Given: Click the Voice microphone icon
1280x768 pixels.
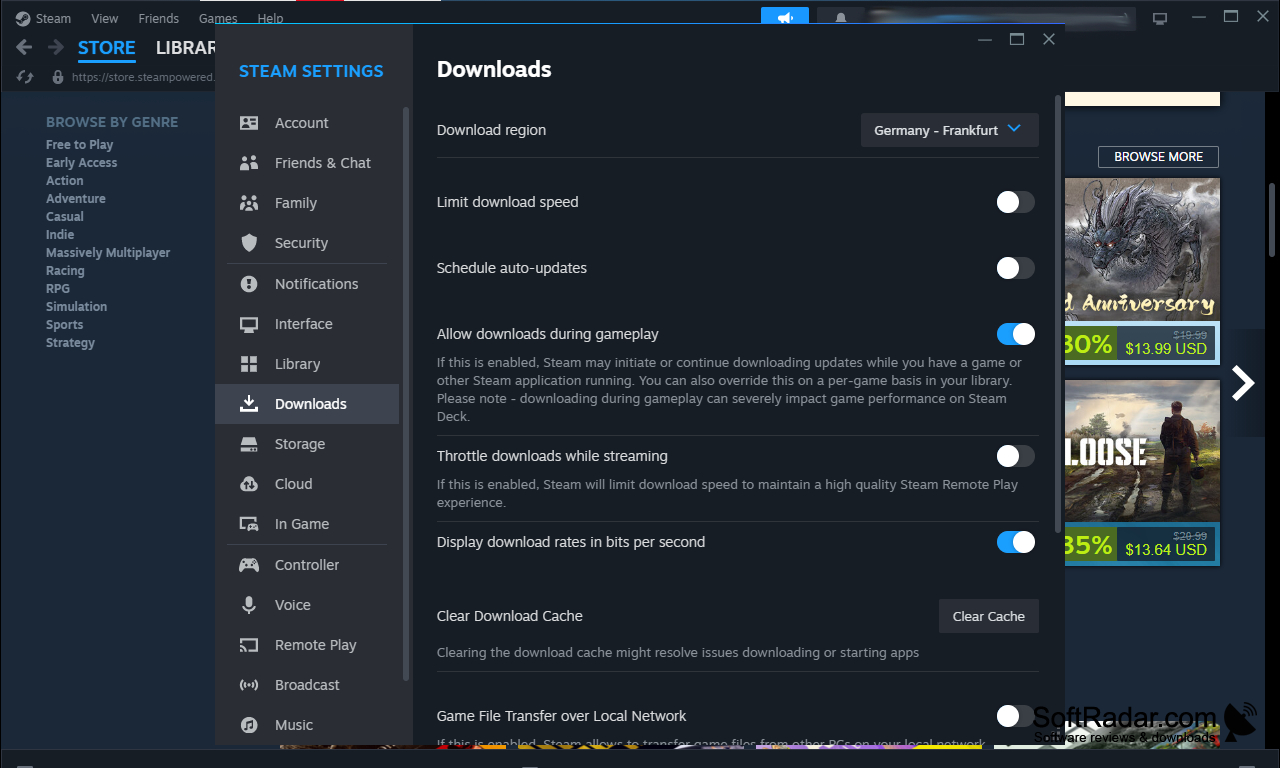Looking at the screenshot, I should click(249, 605).
